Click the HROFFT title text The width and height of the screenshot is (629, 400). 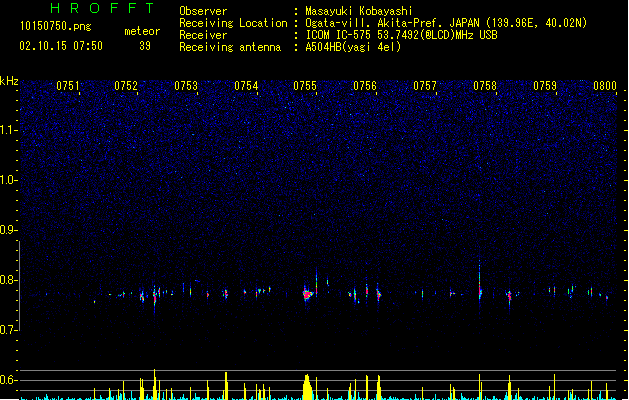(103, 8)
